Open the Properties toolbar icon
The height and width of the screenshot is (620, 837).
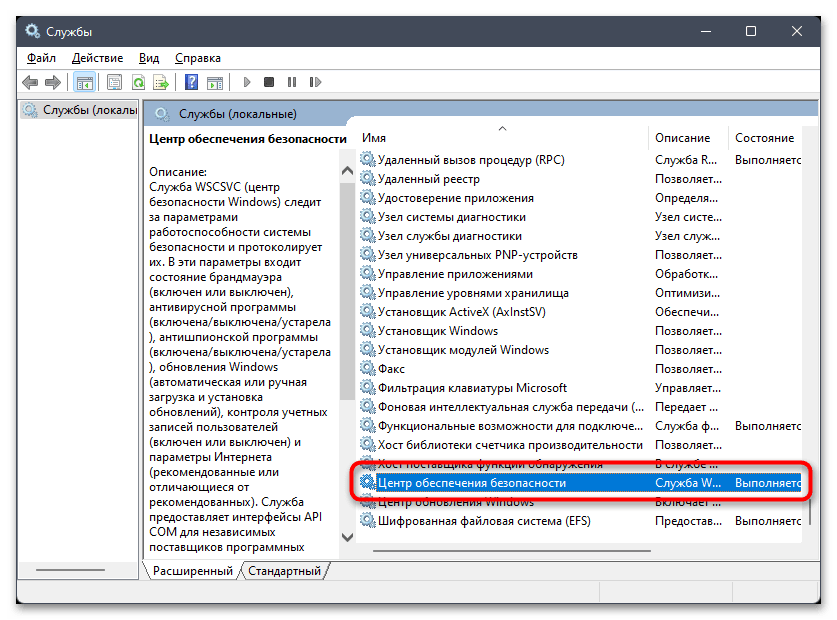(114, 82)
